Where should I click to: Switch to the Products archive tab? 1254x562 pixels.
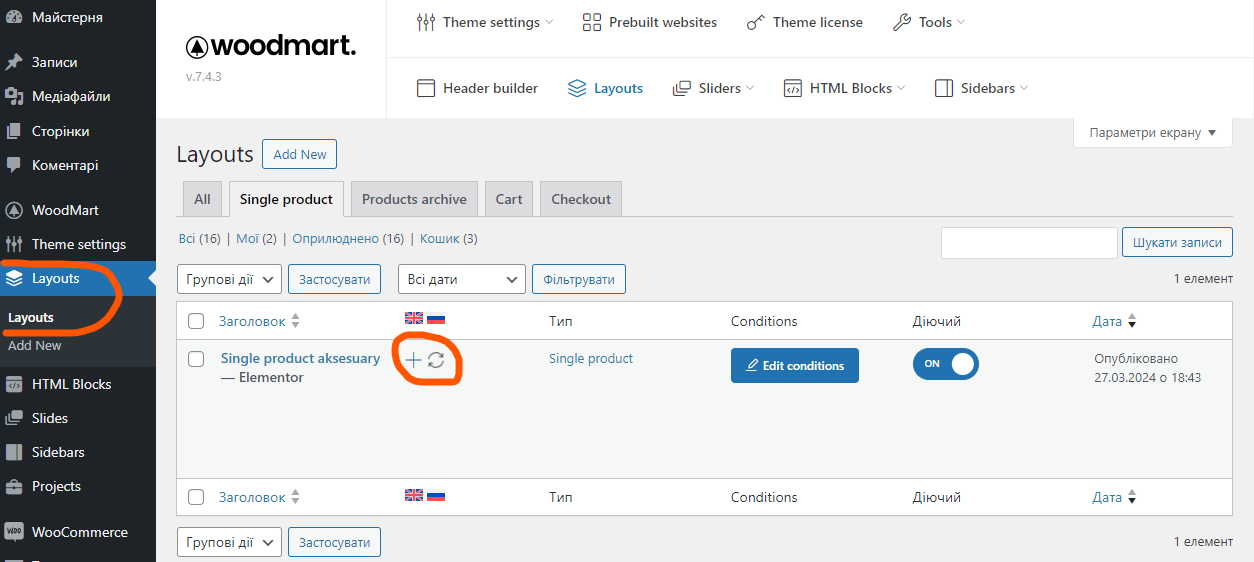point(414,199)
